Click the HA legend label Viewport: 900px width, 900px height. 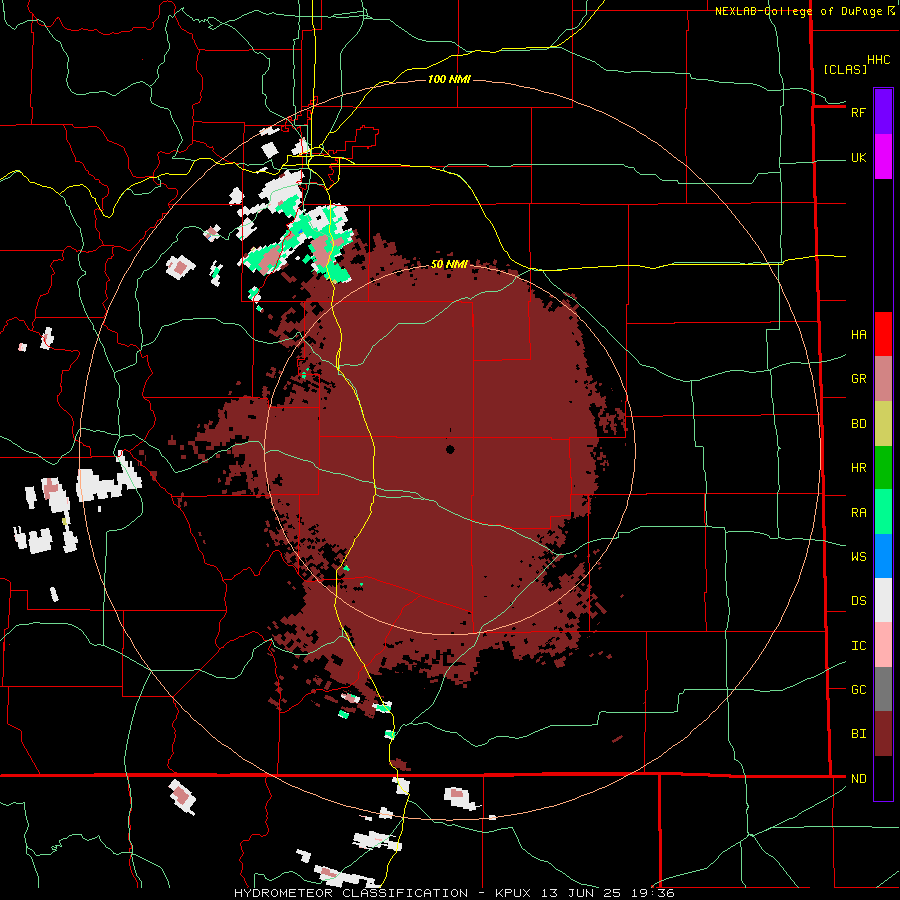coord(859,335)
